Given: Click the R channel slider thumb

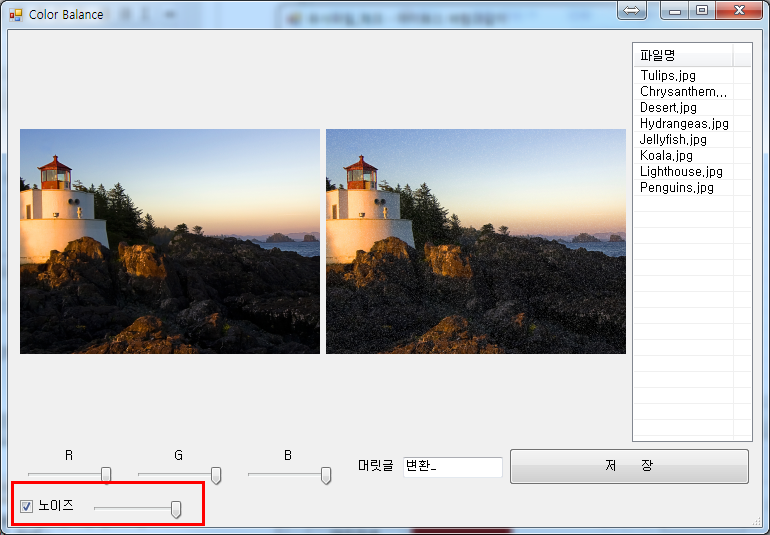Looking at the screenshot, I should (x=106, y=475).
